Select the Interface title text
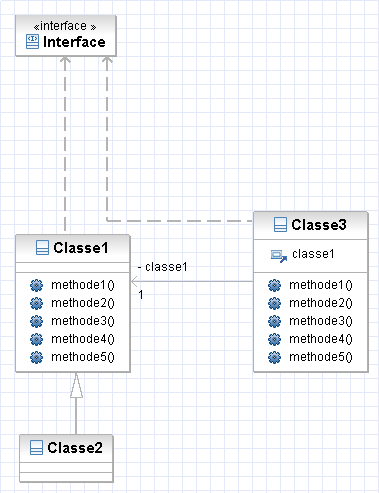 point(74,42)
